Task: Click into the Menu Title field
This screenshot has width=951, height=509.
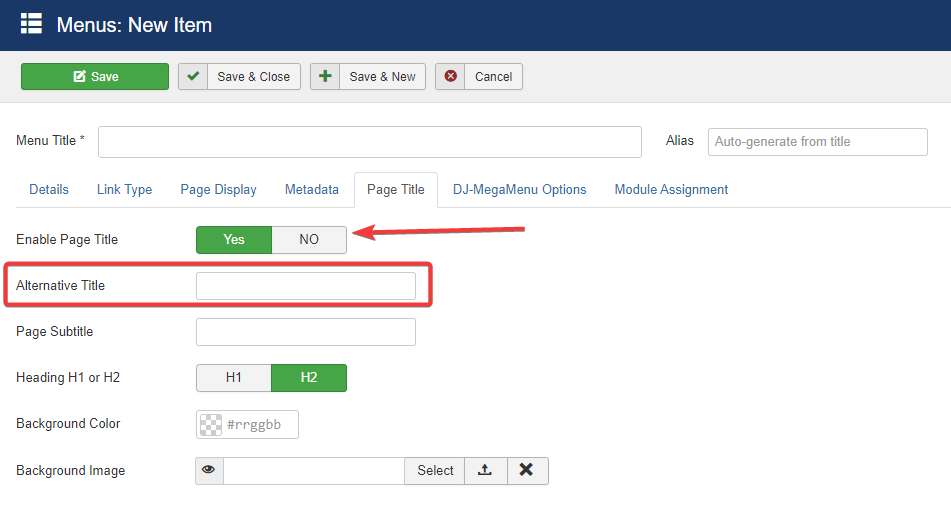Action: click(369, 142)
